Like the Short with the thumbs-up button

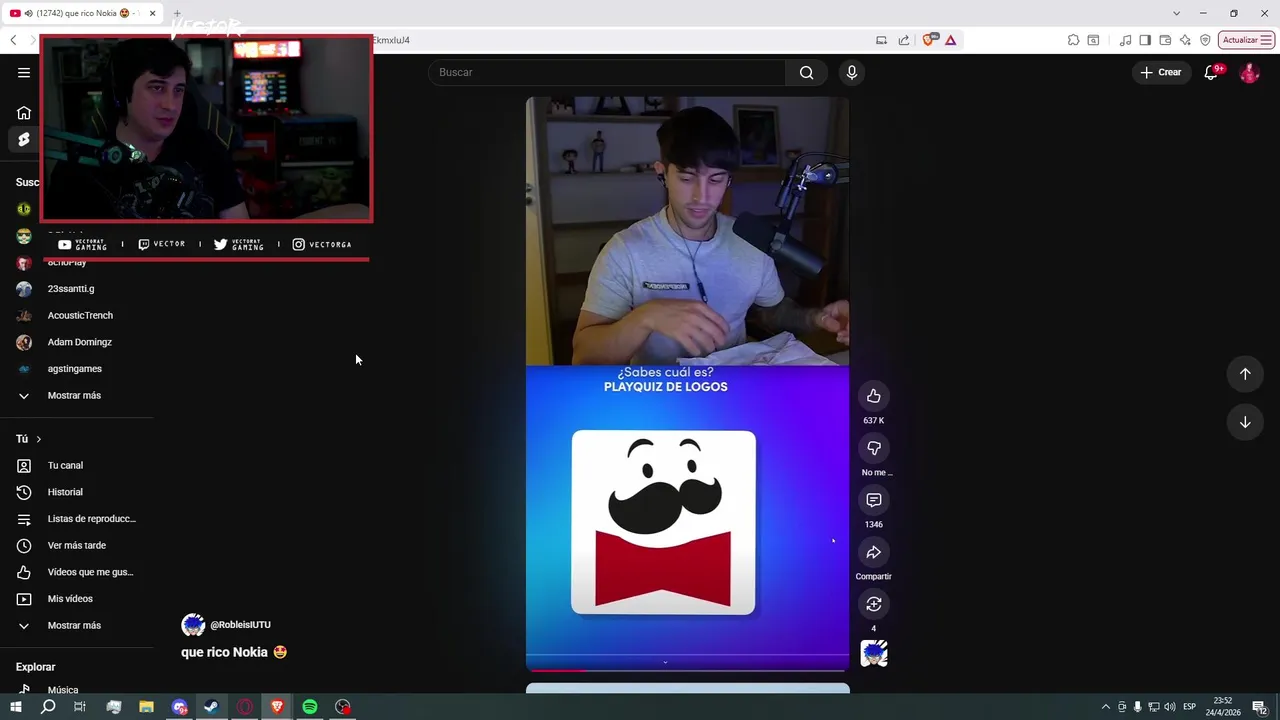(x=874, y=396)
